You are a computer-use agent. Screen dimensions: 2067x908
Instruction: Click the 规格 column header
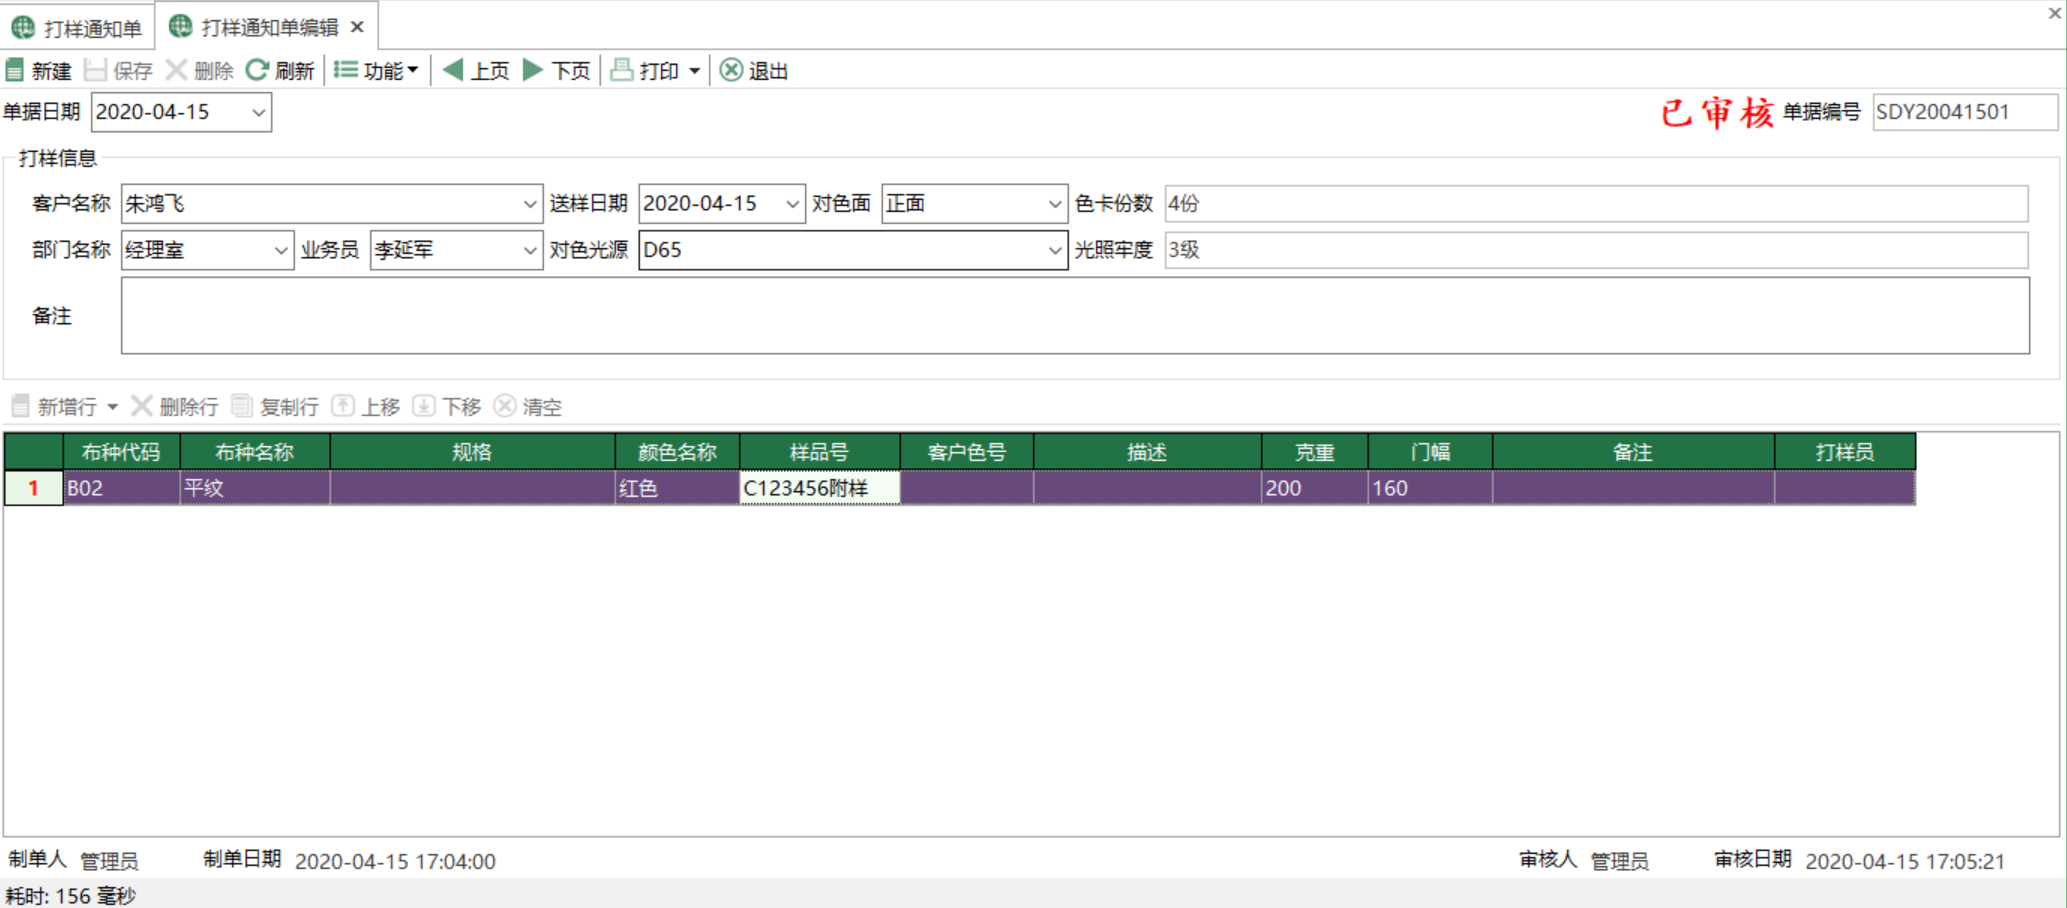click(x=472, y=452)
